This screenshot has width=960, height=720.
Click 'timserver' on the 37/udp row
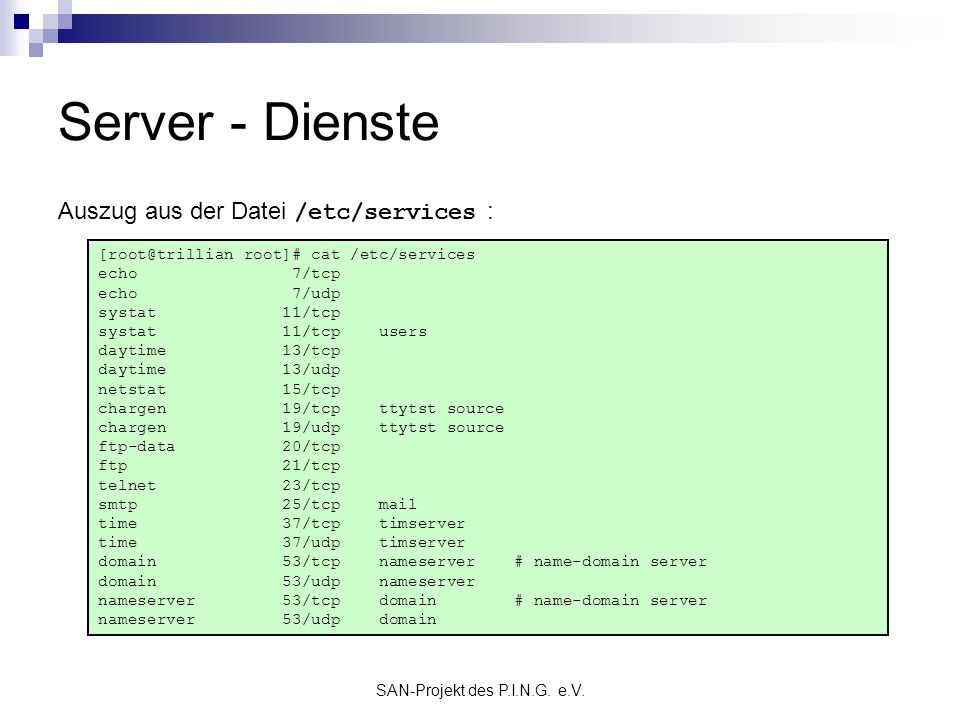422,542
